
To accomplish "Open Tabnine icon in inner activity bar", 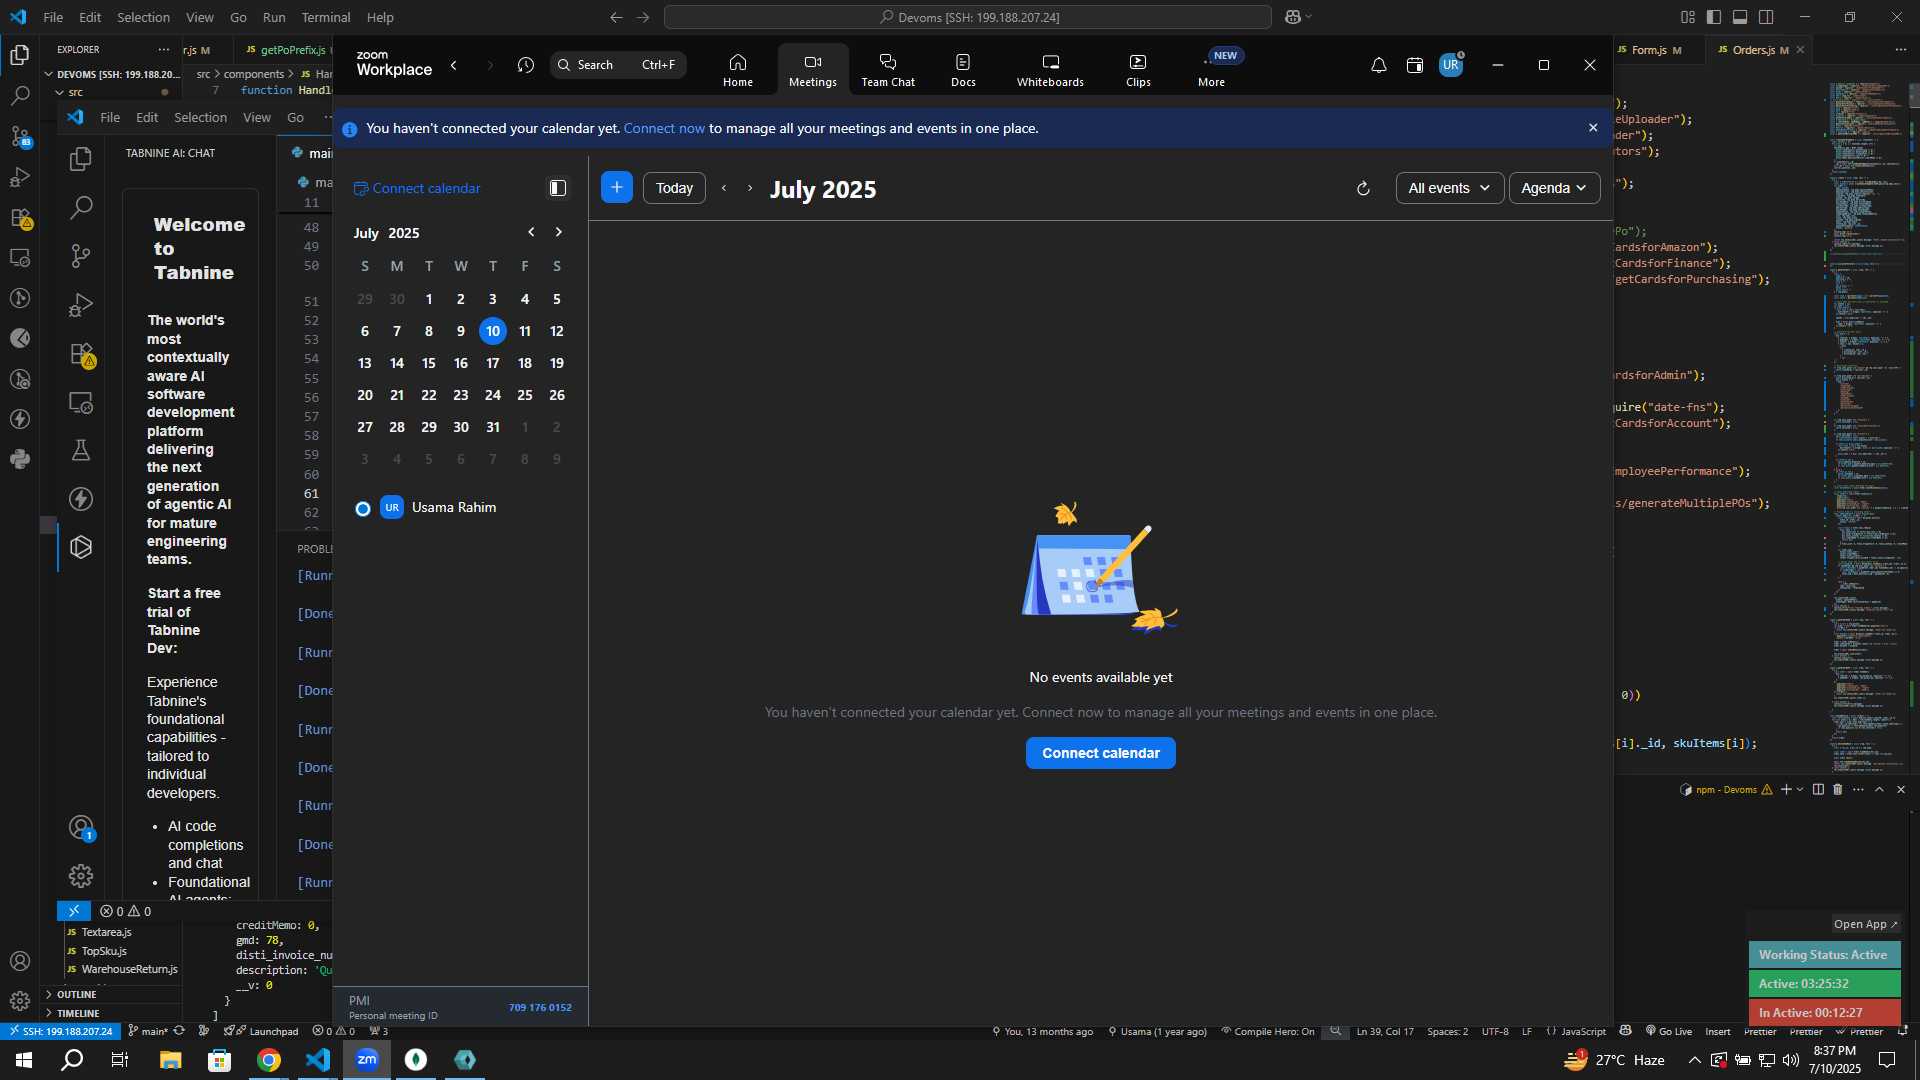I will (81, 547).
